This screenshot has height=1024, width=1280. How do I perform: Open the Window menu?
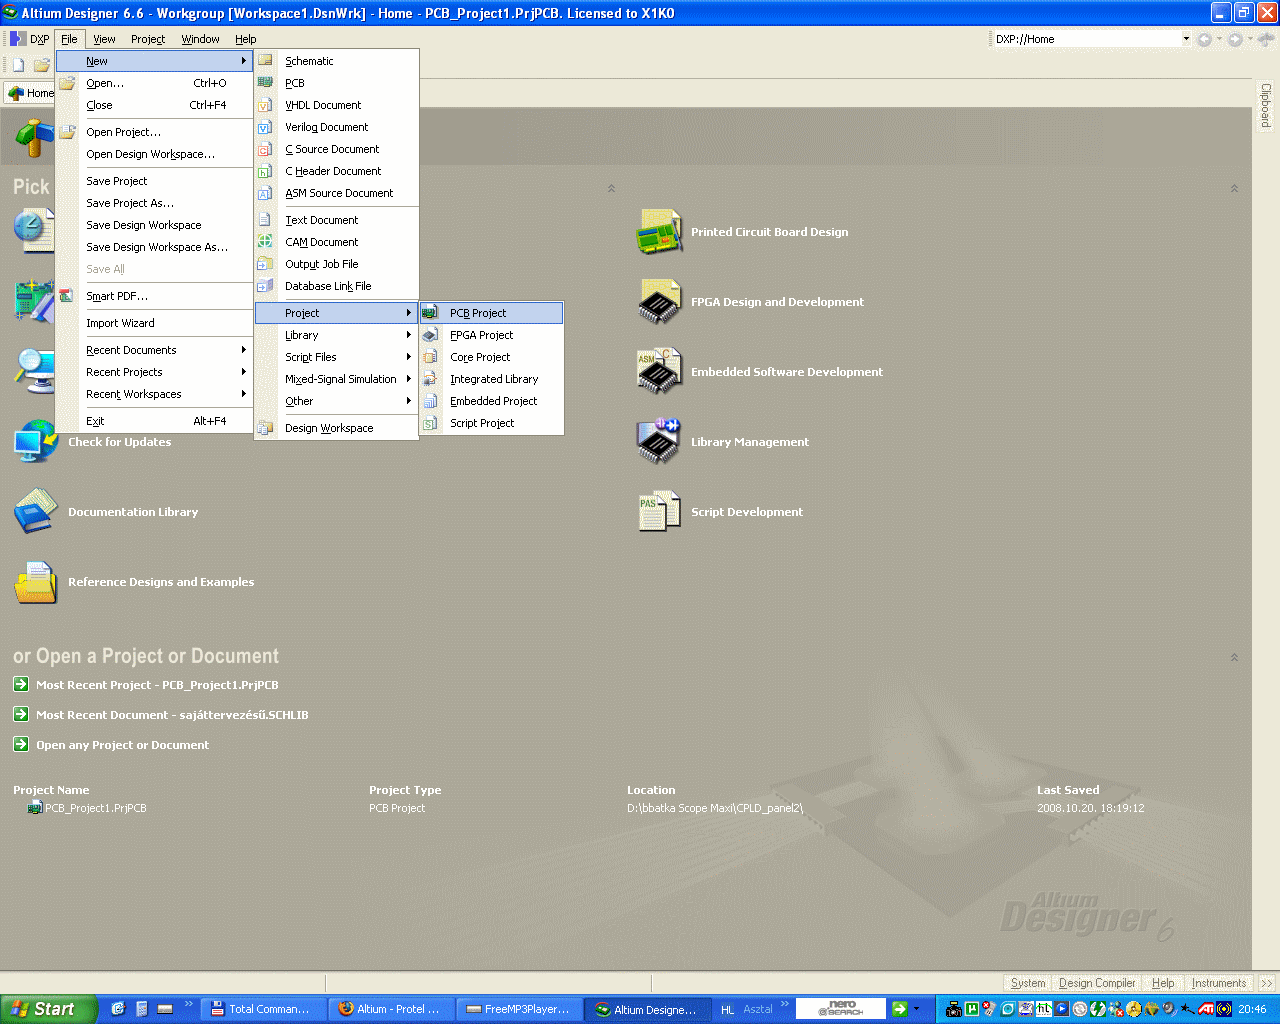coord(200,39)
